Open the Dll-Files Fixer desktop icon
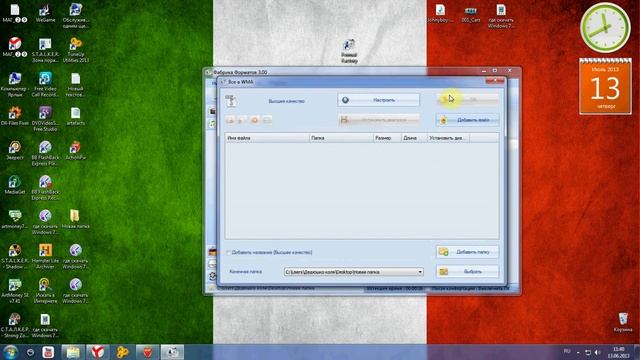 (15, 116)
